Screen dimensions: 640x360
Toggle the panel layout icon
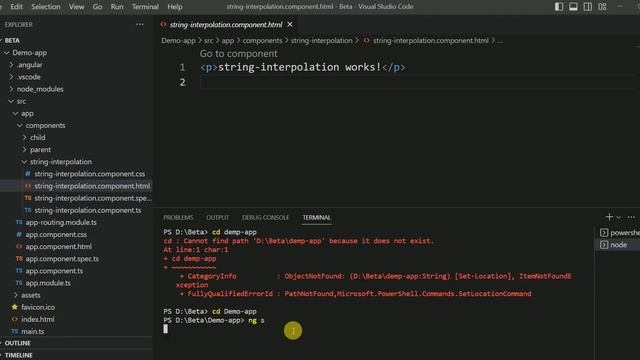[x=573, y=7]
